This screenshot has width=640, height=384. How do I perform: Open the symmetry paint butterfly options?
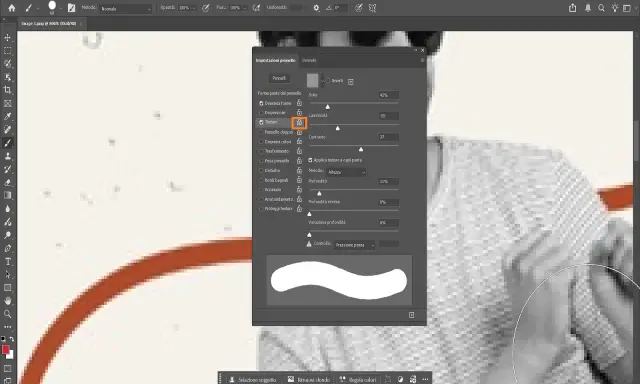(372, 8)
